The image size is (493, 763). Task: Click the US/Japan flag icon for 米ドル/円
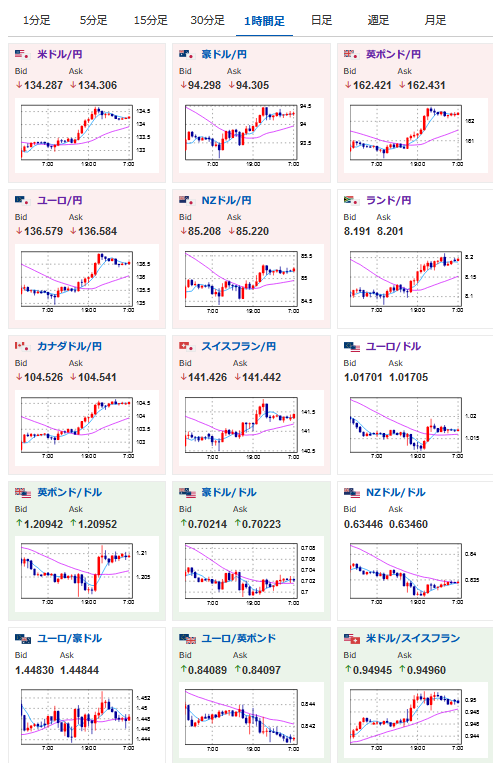pos(21,54)
